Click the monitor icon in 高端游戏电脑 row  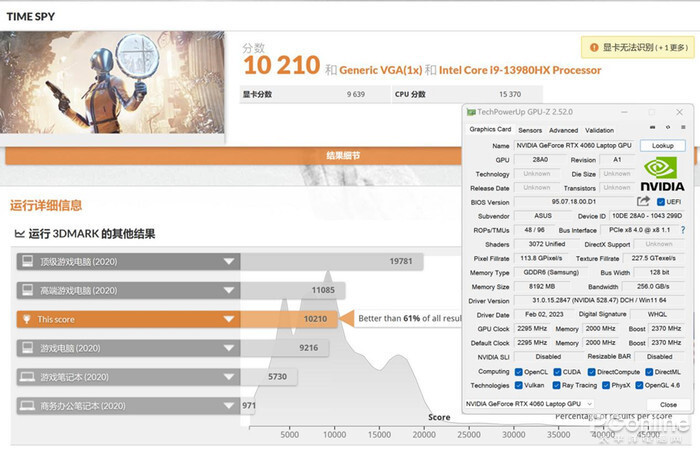point(27,290)
